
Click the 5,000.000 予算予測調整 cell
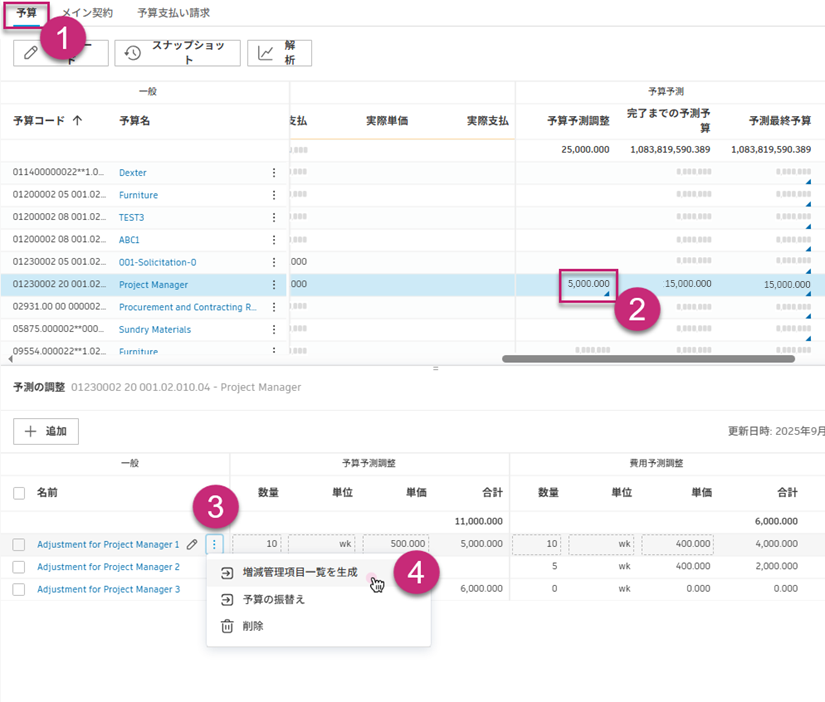pyautogui.click(x=588, y=286)
